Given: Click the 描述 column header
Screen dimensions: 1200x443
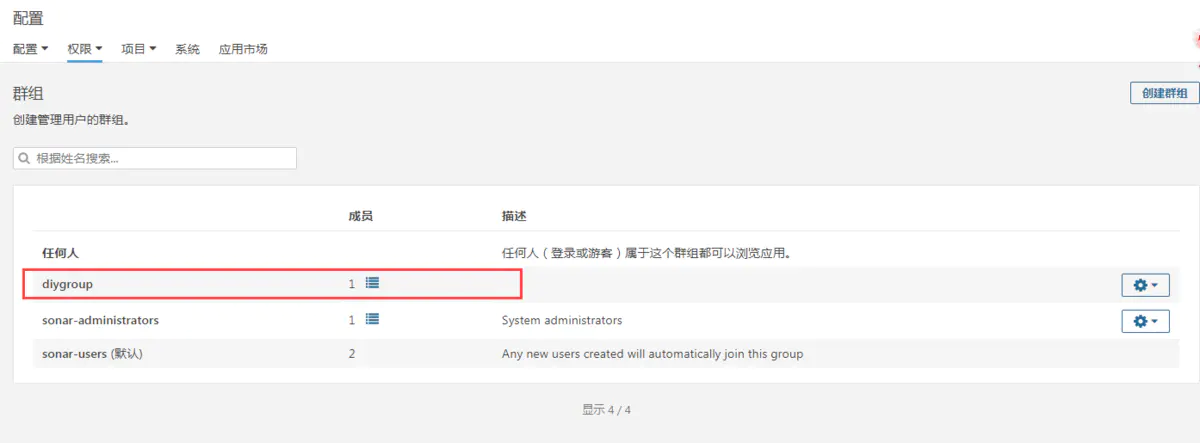Looking at the screenshot, I should (x=514, y=216).
